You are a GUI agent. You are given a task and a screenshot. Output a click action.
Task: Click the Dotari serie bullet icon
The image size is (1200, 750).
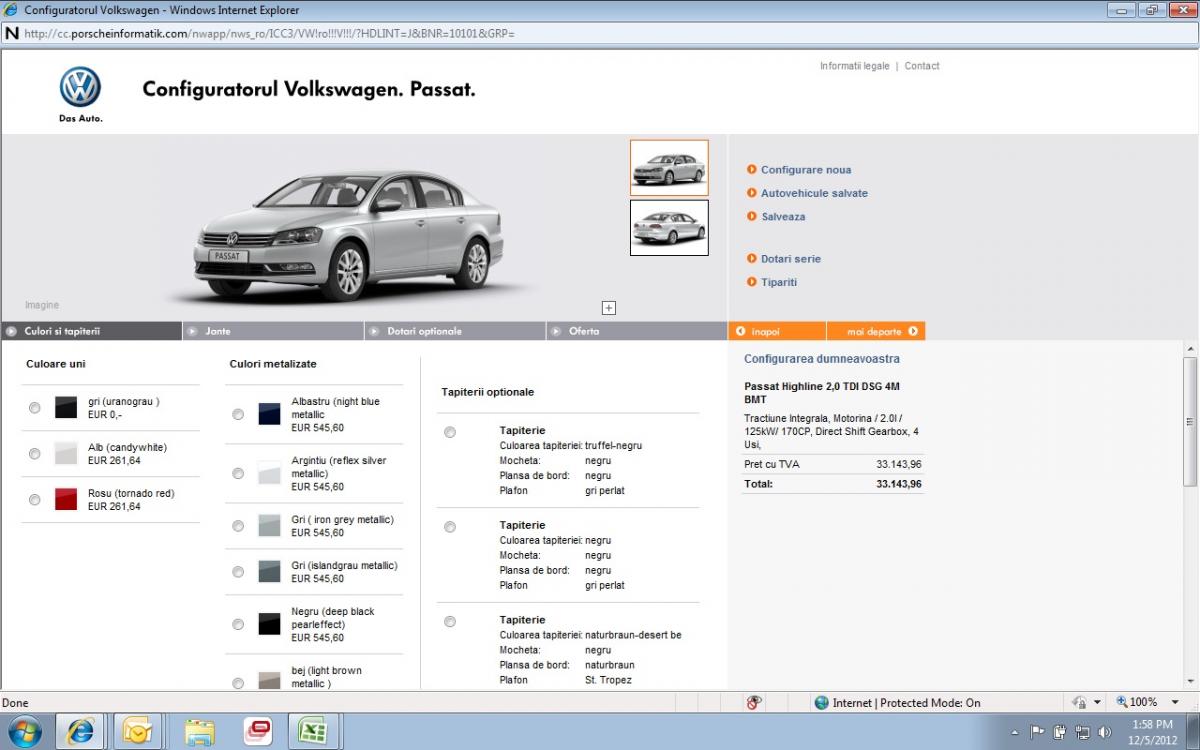click(x=752, y=259)
